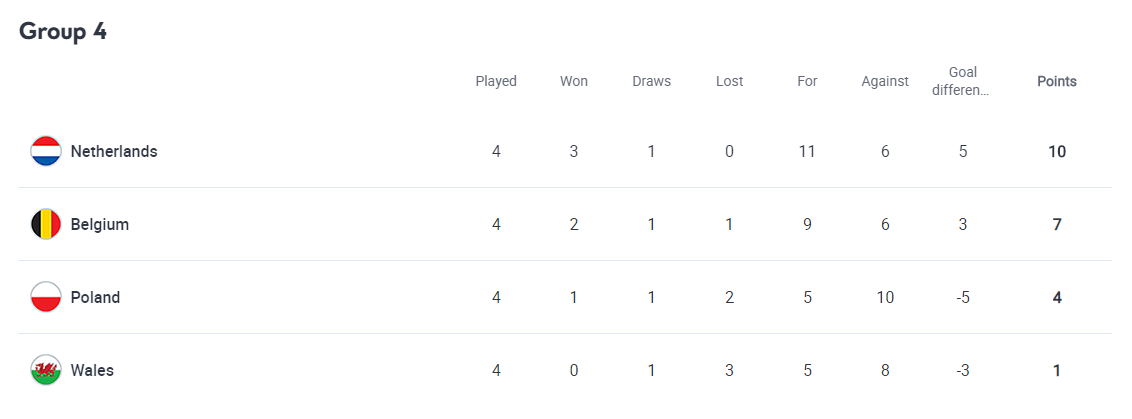
Task: Open the Netherlands team link
Action: [x=114, y=152]
